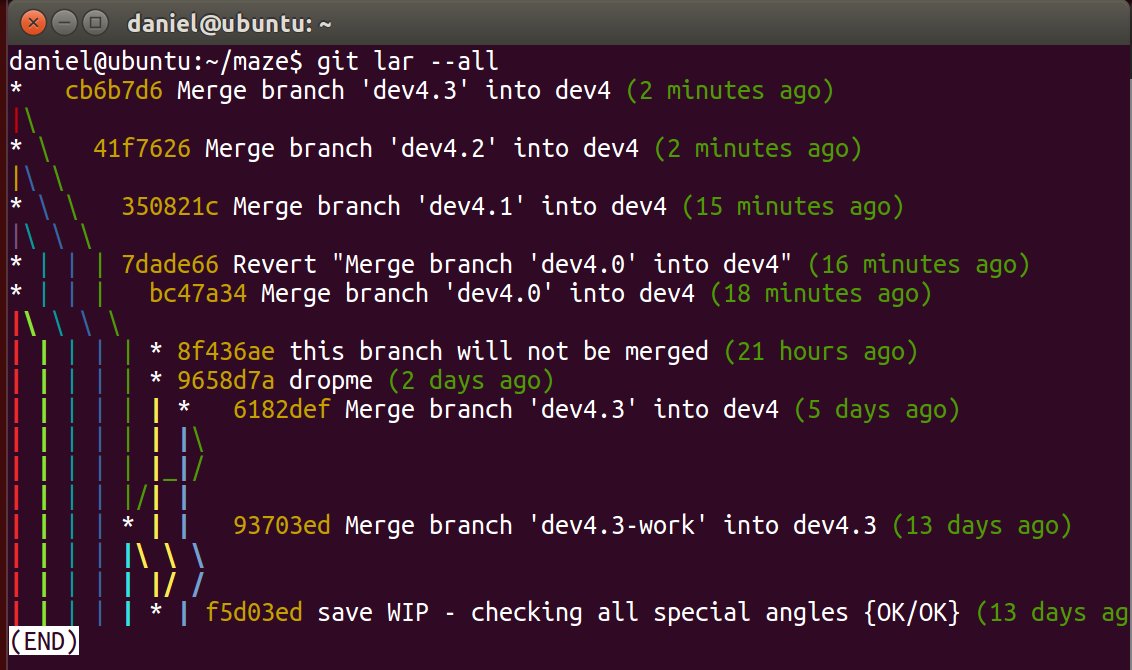Click the '(15 minutes ago)' timestamp
1132x670 pixels.
pyautogui.click(x=793, y=207)
